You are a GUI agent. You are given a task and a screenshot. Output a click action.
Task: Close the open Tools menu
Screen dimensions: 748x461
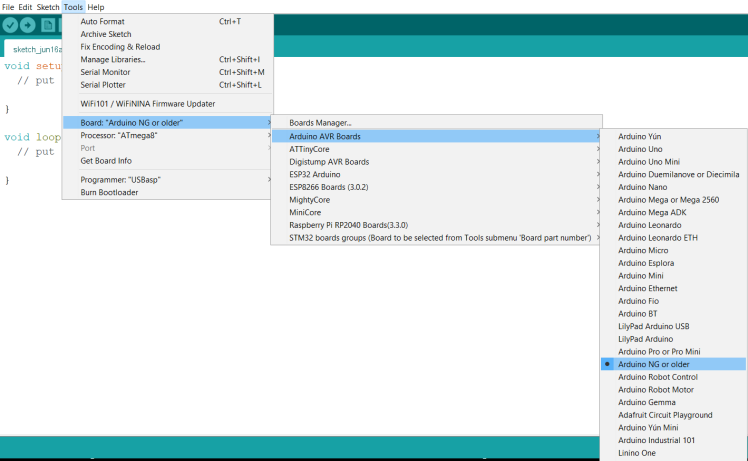(x=73, y=7)
